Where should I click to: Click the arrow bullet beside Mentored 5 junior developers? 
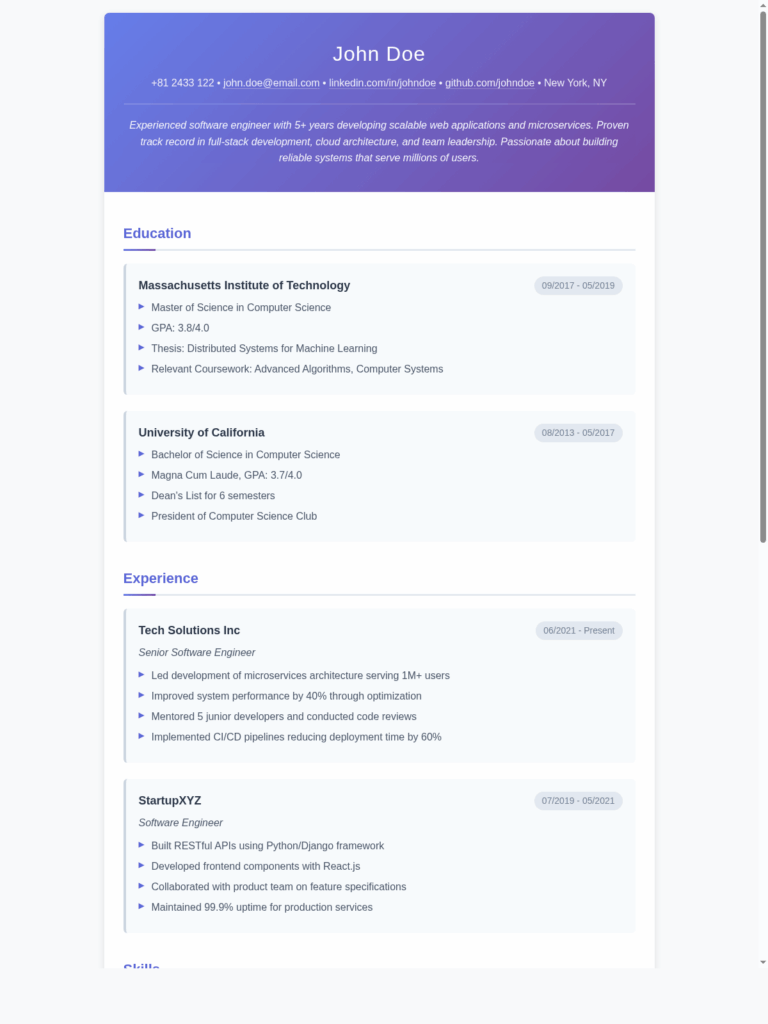141,716
